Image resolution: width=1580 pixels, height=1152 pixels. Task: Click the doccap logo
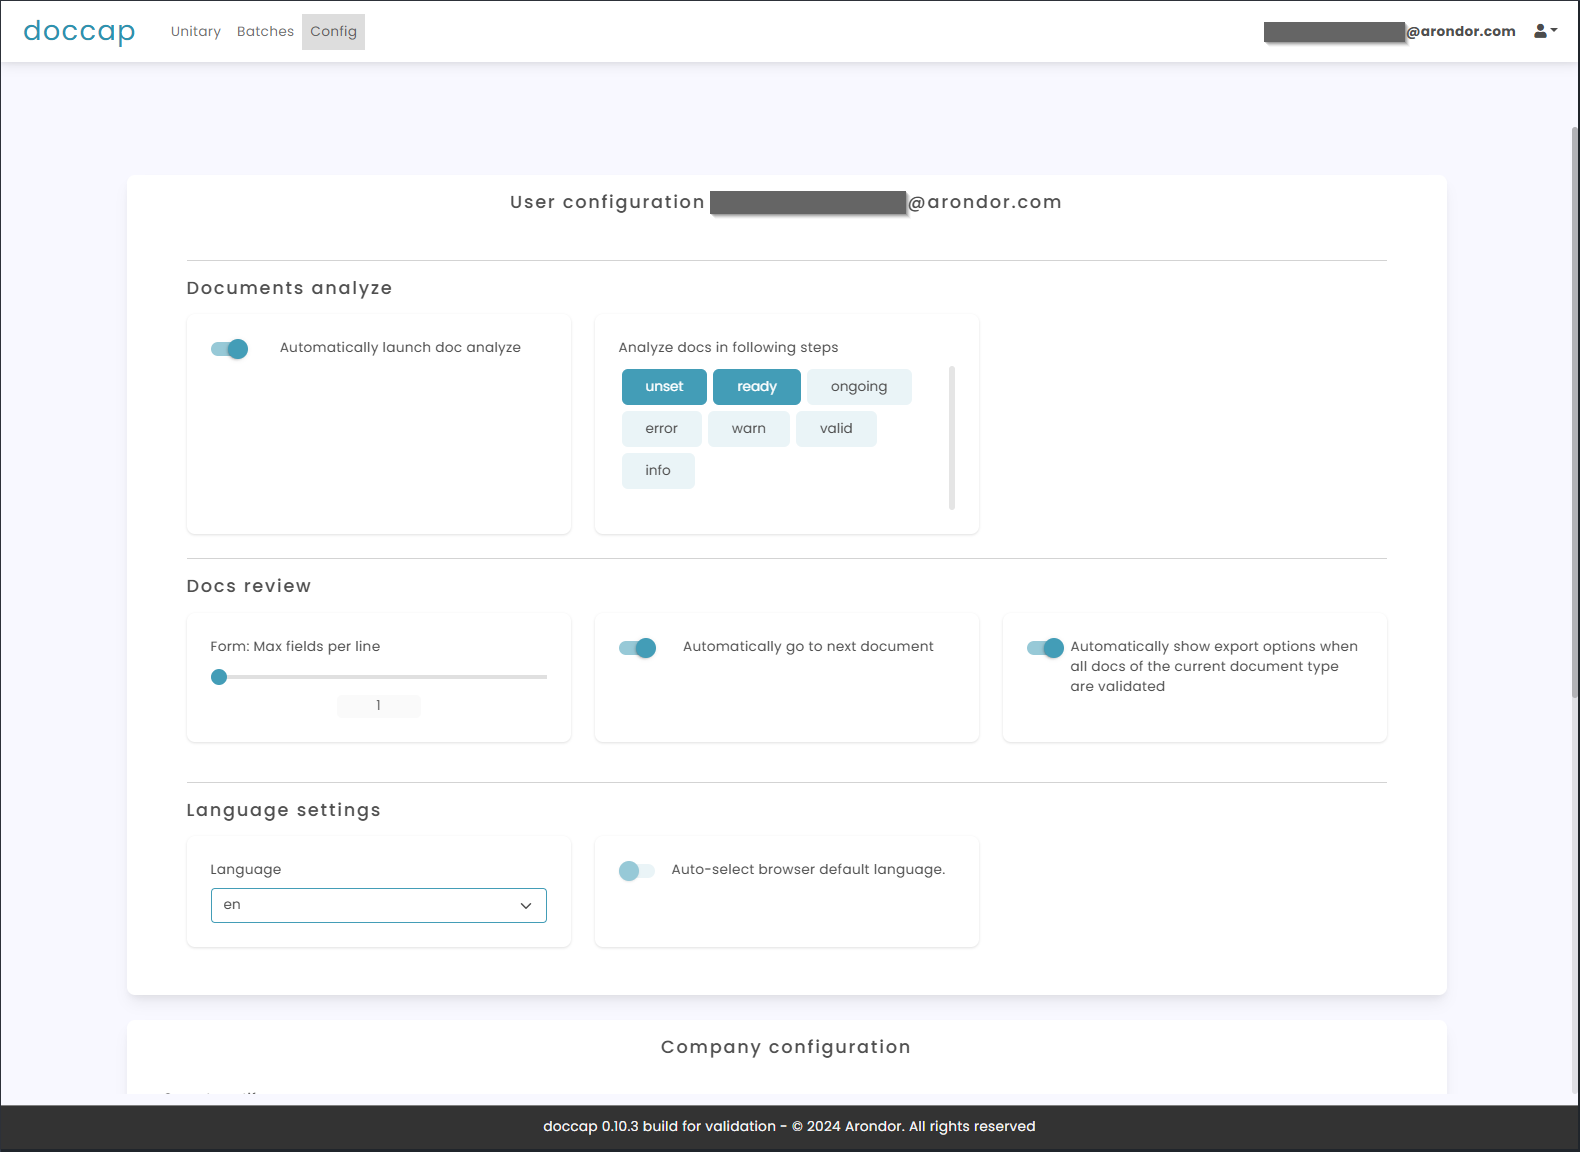click(79, 31)
